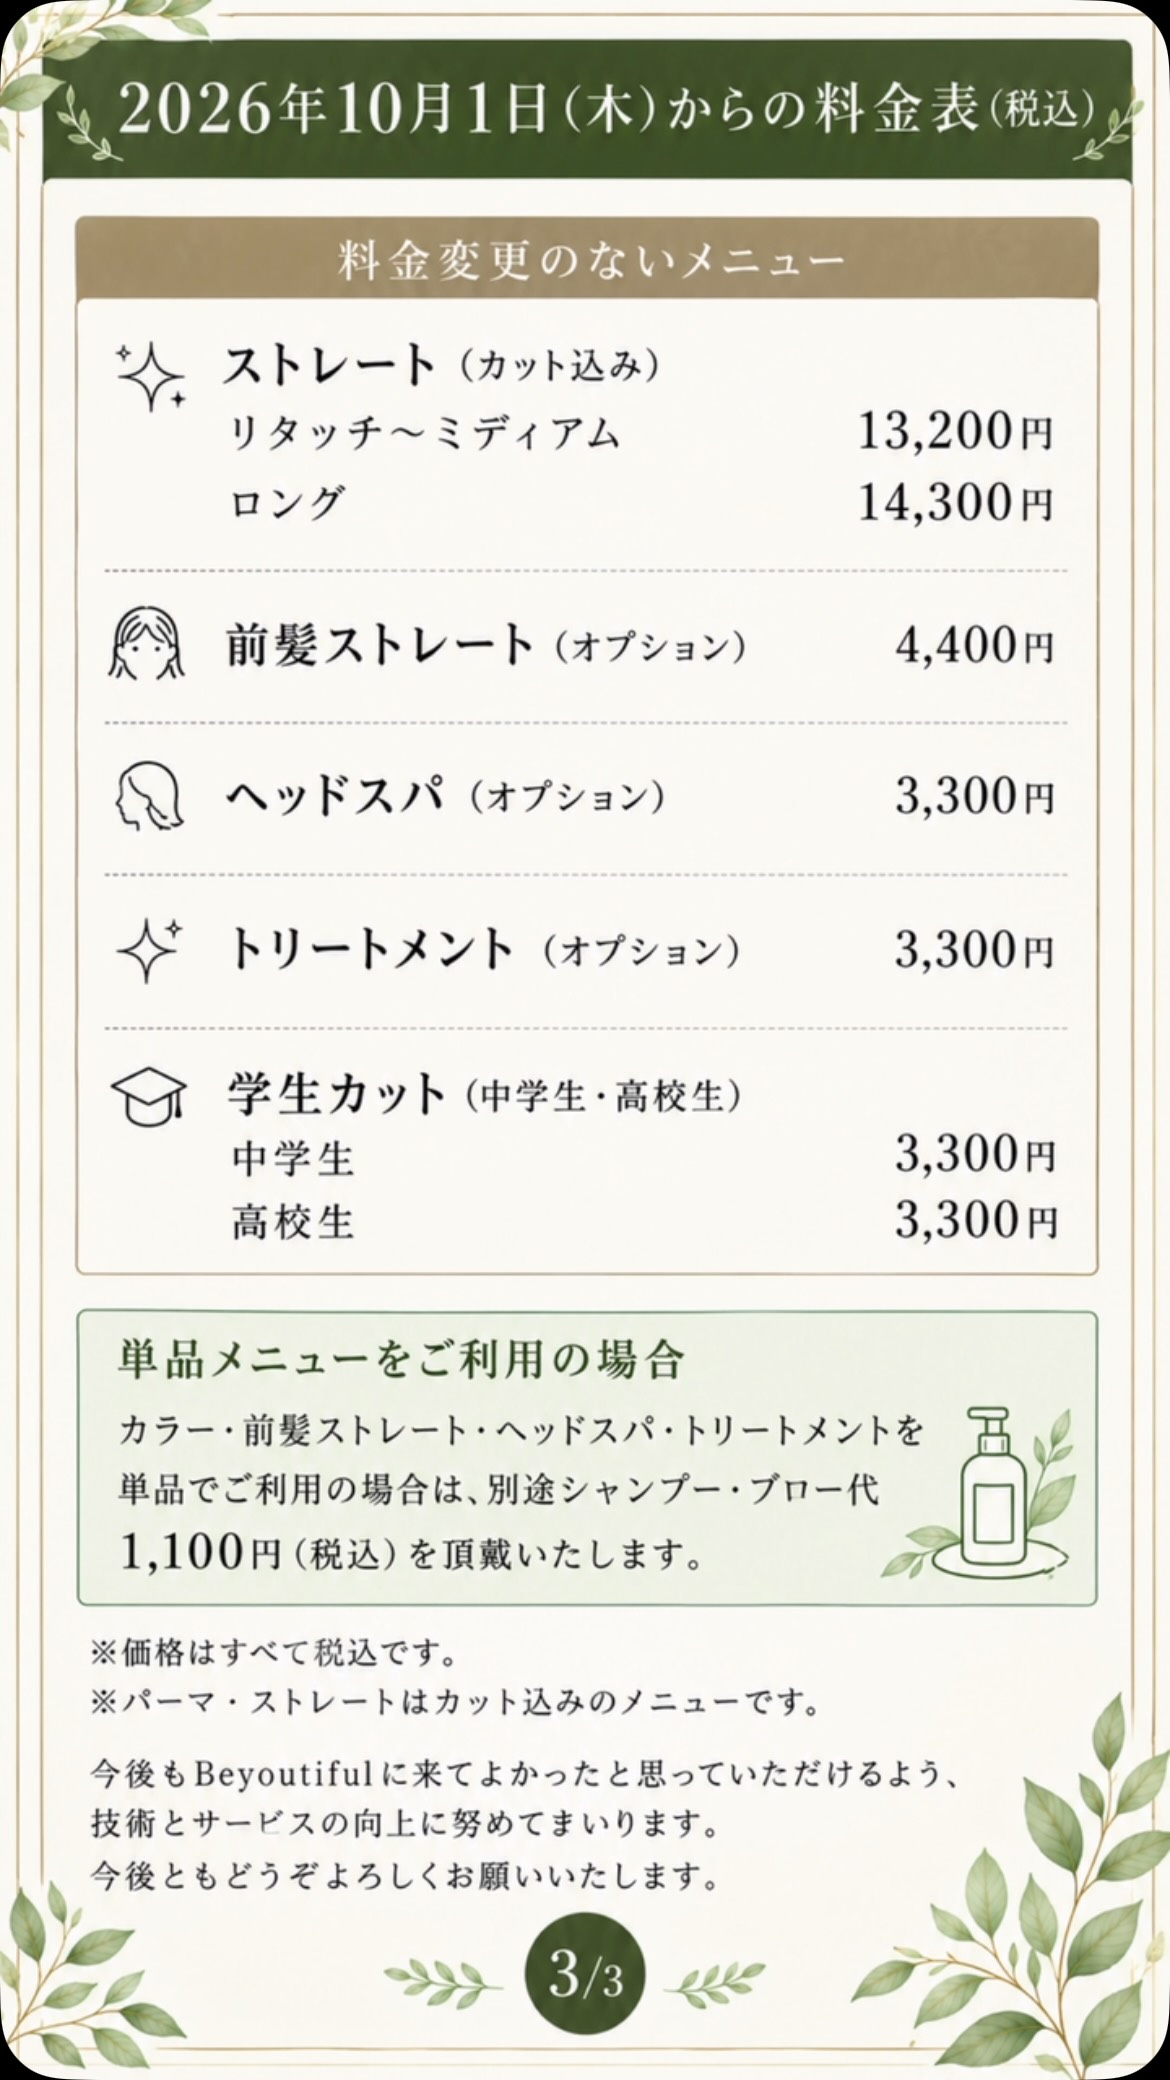Click the head profile icon for ヘッドスパ
This screenshot has width=1170, height=2080.
pos(147,797)
